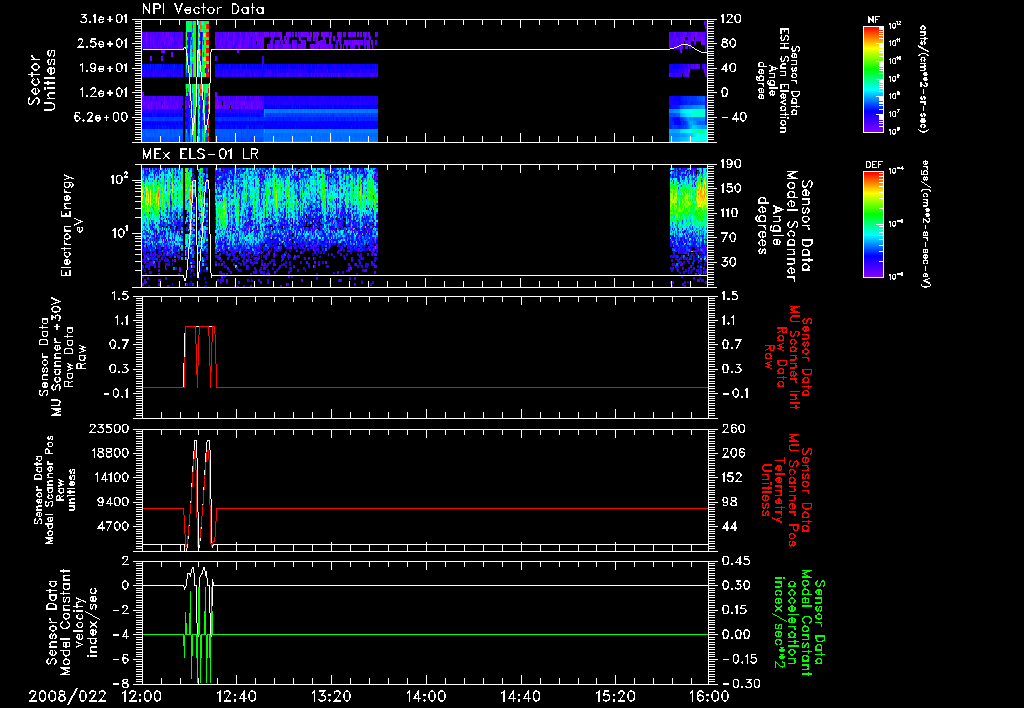1024x708 pixels.
Task: Click the 6.2e+00 sector tick label
Action: tap(103, 117)
